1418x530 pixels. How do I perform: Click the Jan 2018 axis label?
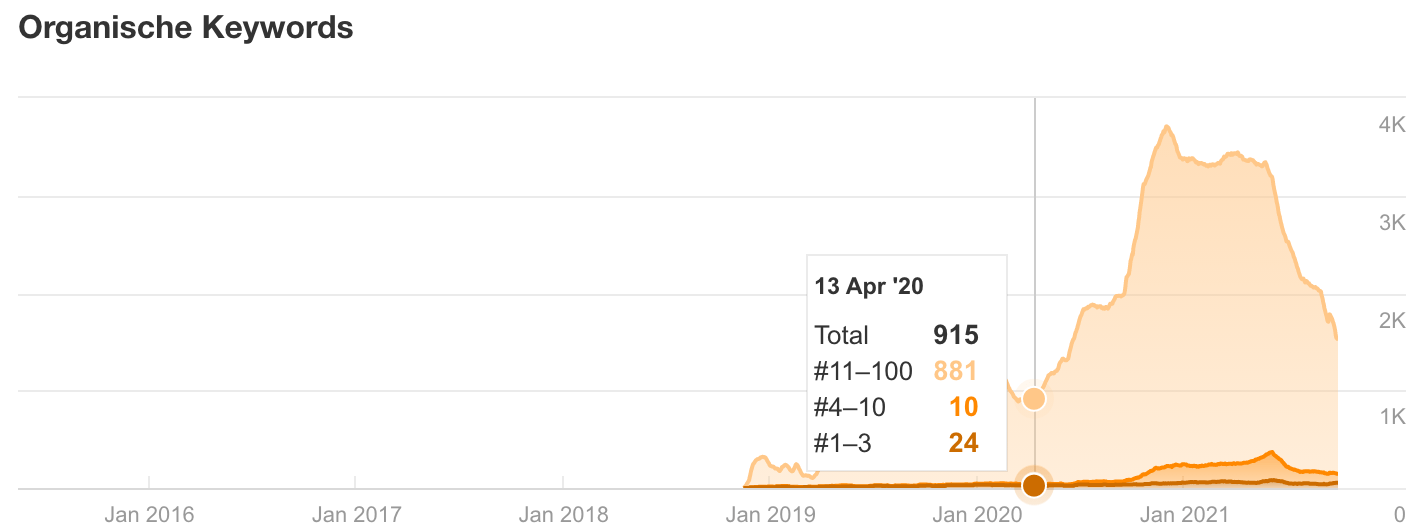(x=563, y=515)
